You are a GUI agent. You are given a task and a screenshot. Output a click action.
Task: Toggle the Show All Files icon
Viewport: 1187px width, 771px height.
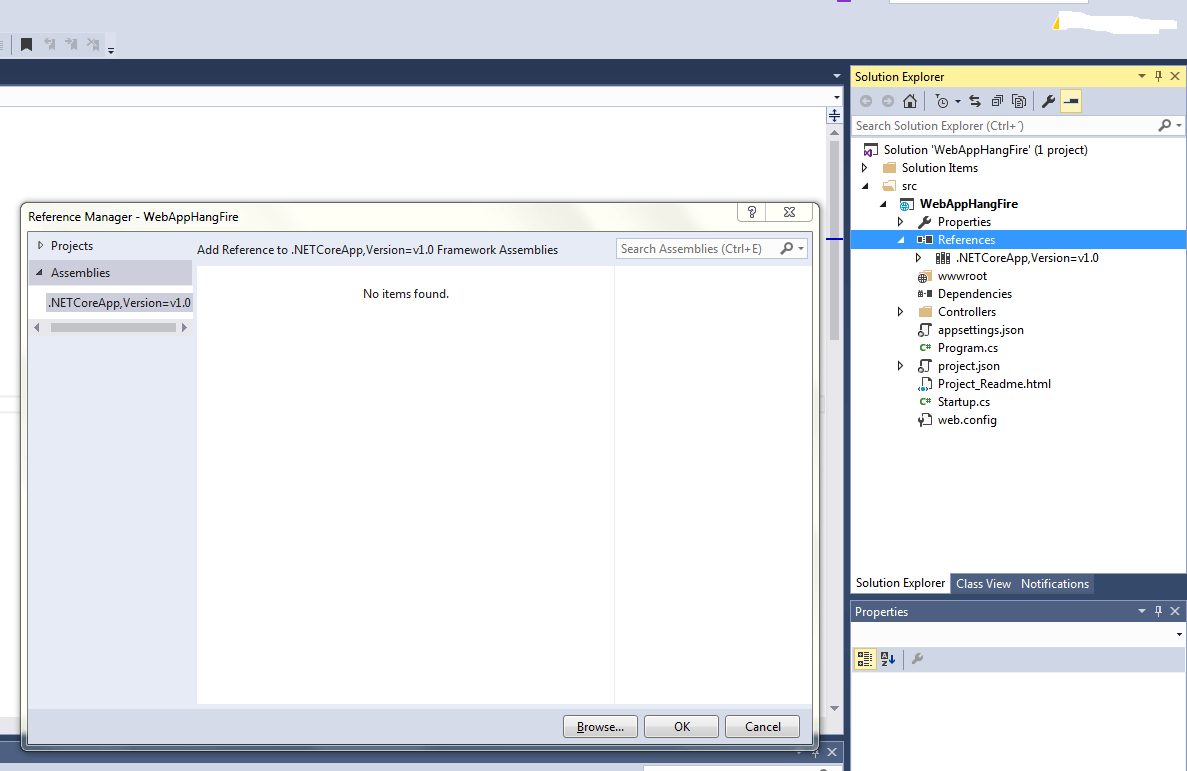click(x=1019, y=101)
